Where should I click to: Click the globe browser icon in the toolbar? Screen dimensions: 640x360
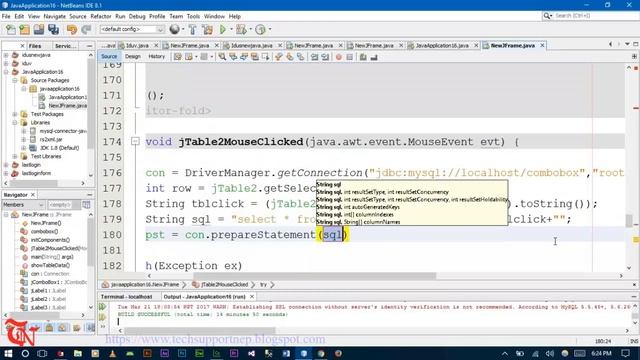point(175,29)
